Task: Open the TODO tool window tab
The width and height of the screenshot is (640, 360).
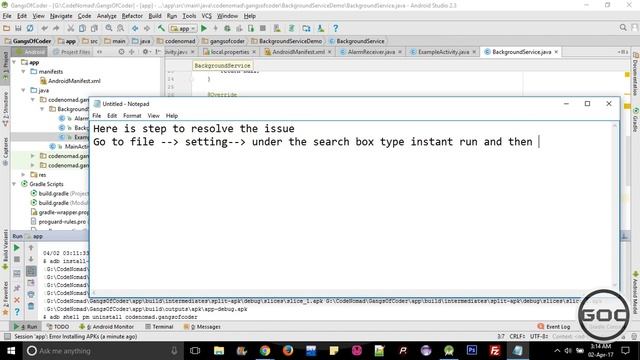Action: point(58,327)
